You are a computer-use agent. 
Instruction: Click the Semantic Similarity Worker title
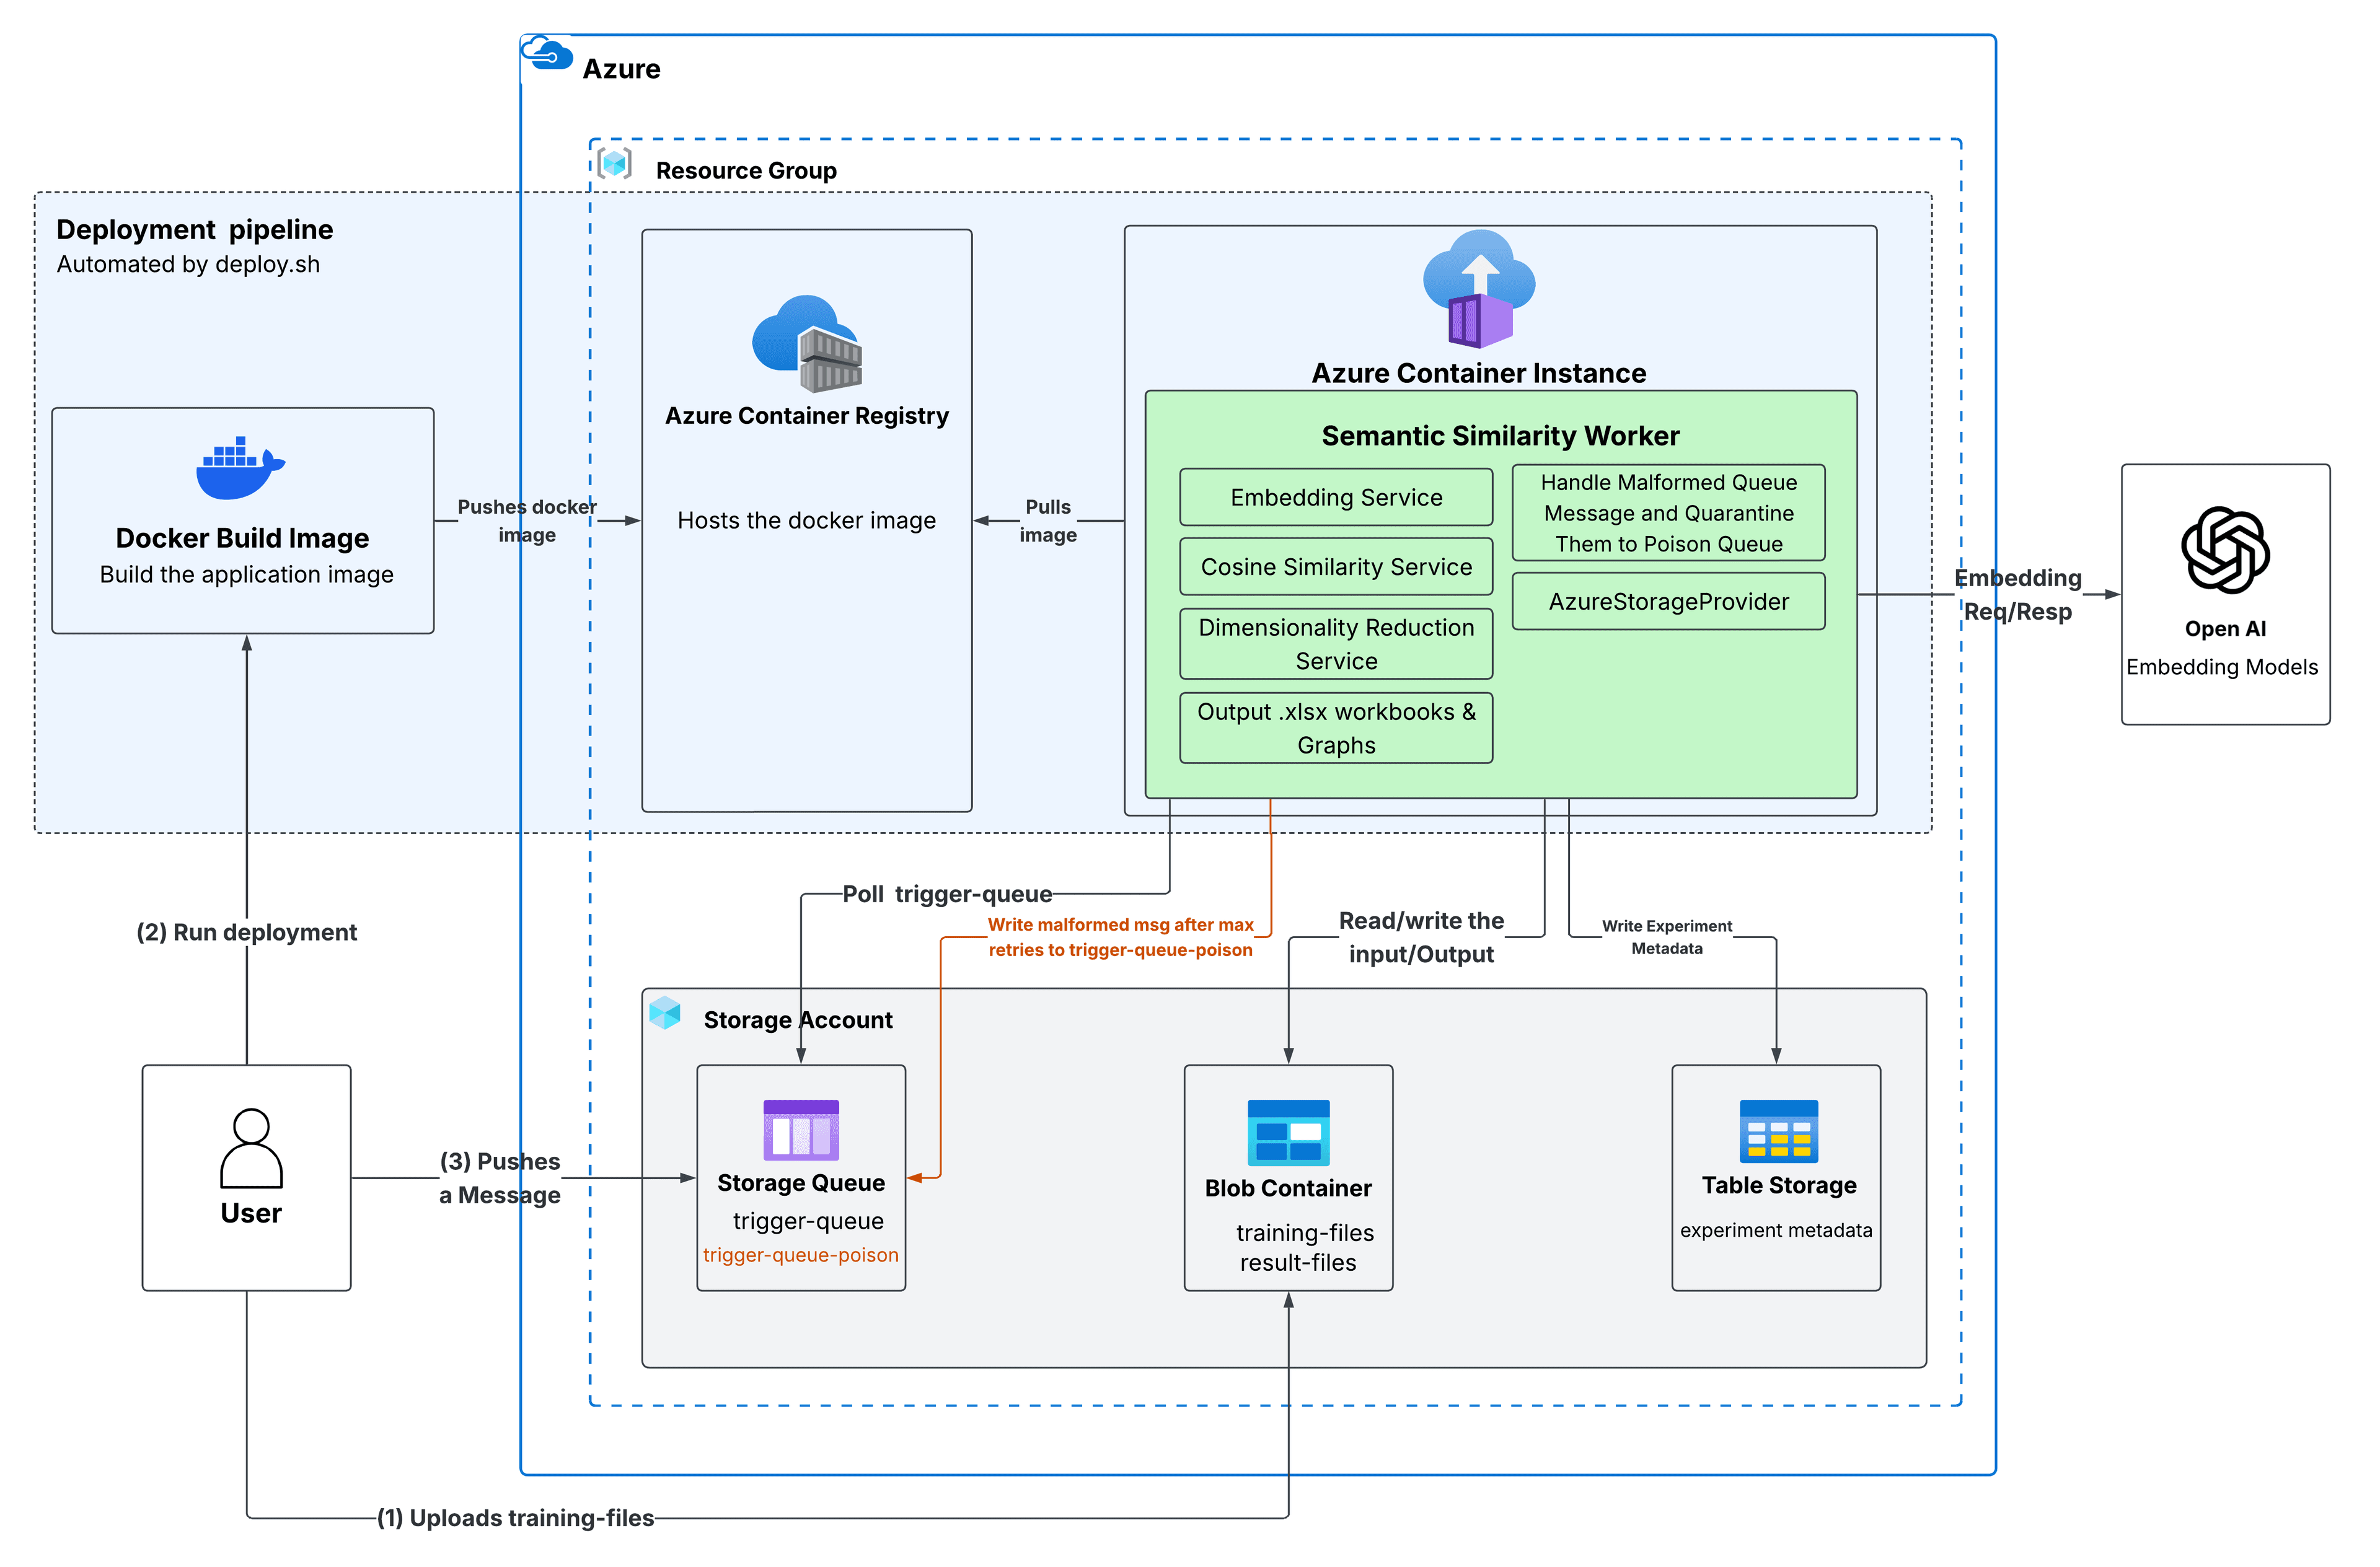pos(1500,436)
